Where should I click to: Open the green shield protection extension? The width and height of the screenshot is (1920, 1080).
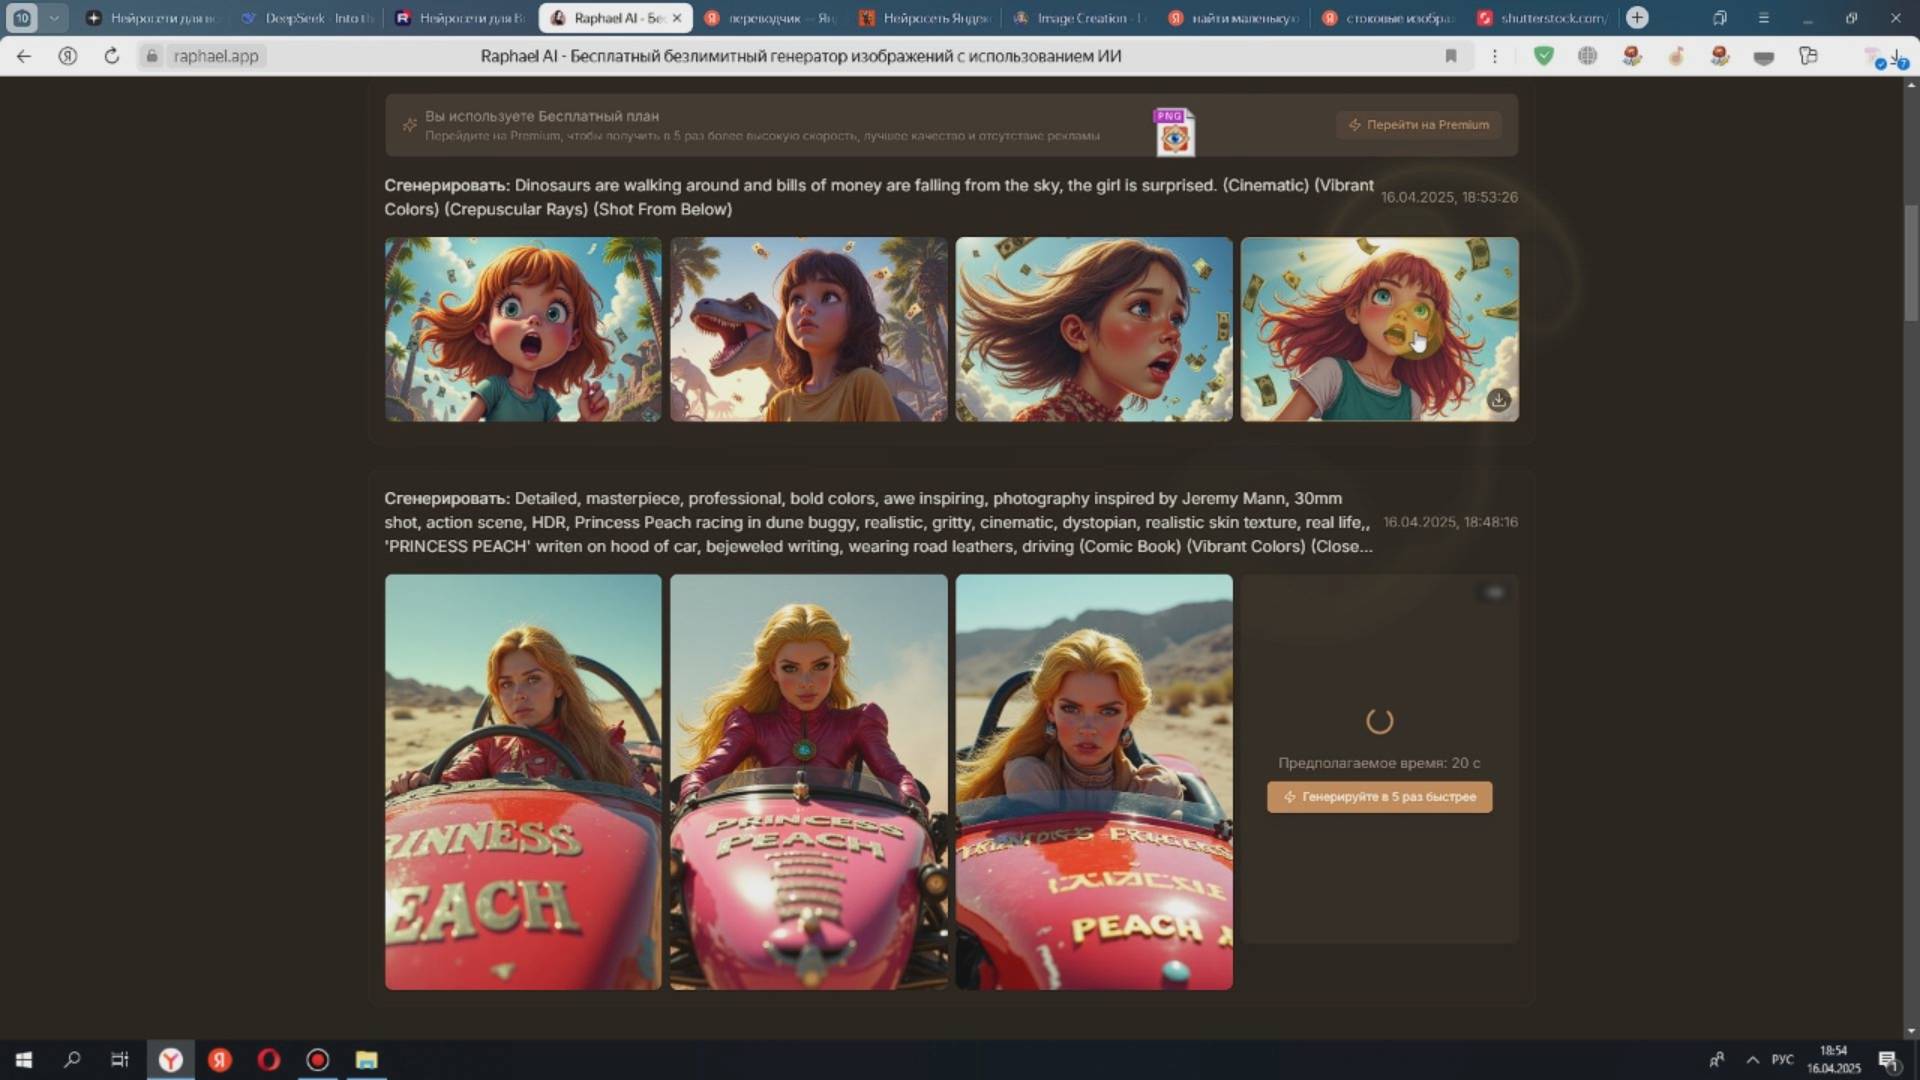pos(1544,56)
